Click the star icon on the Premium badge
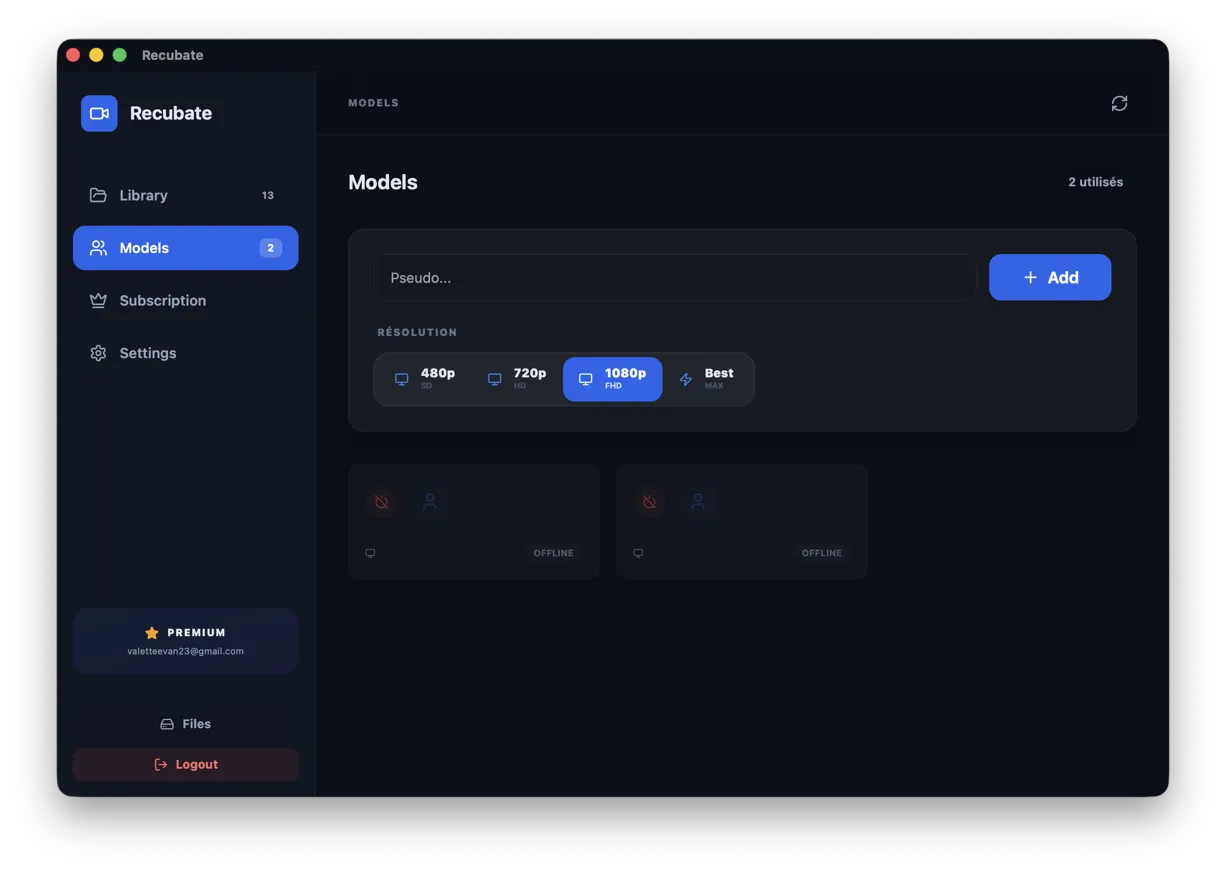This screenshot has width=1226, height=872. 151,632
